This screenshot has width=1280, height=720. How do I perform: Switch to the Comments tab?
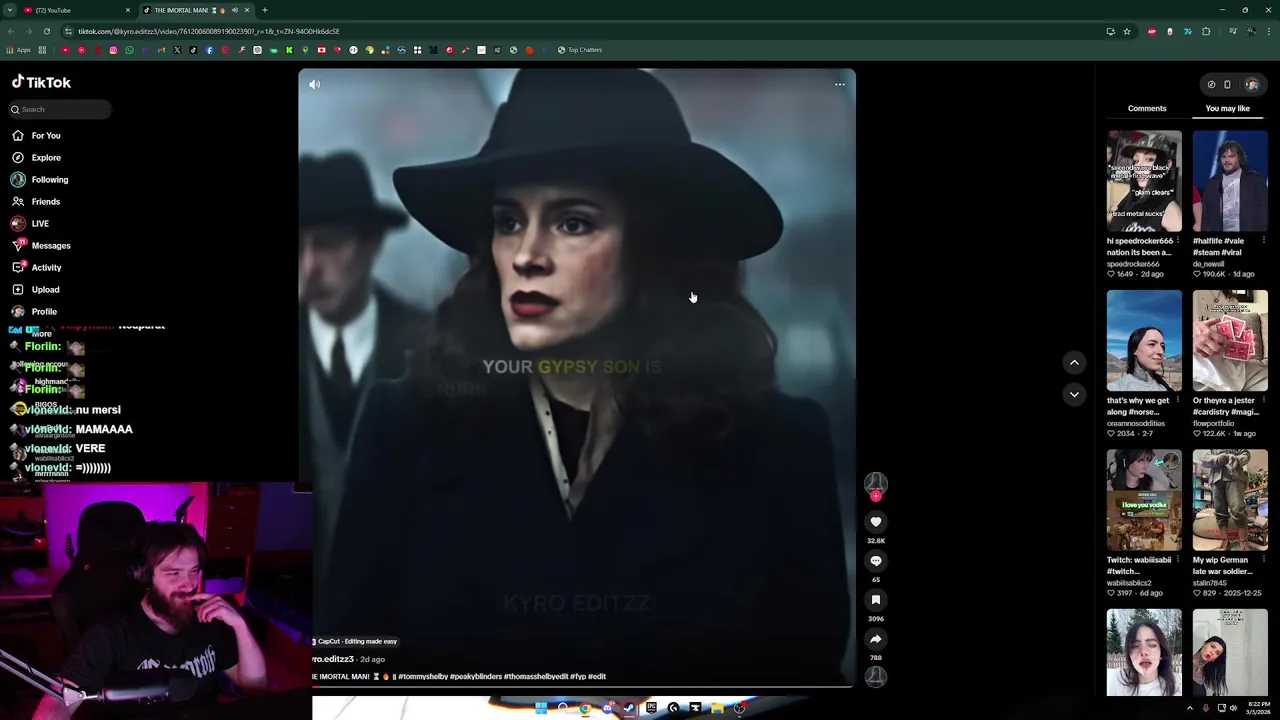pos(1147,108)
